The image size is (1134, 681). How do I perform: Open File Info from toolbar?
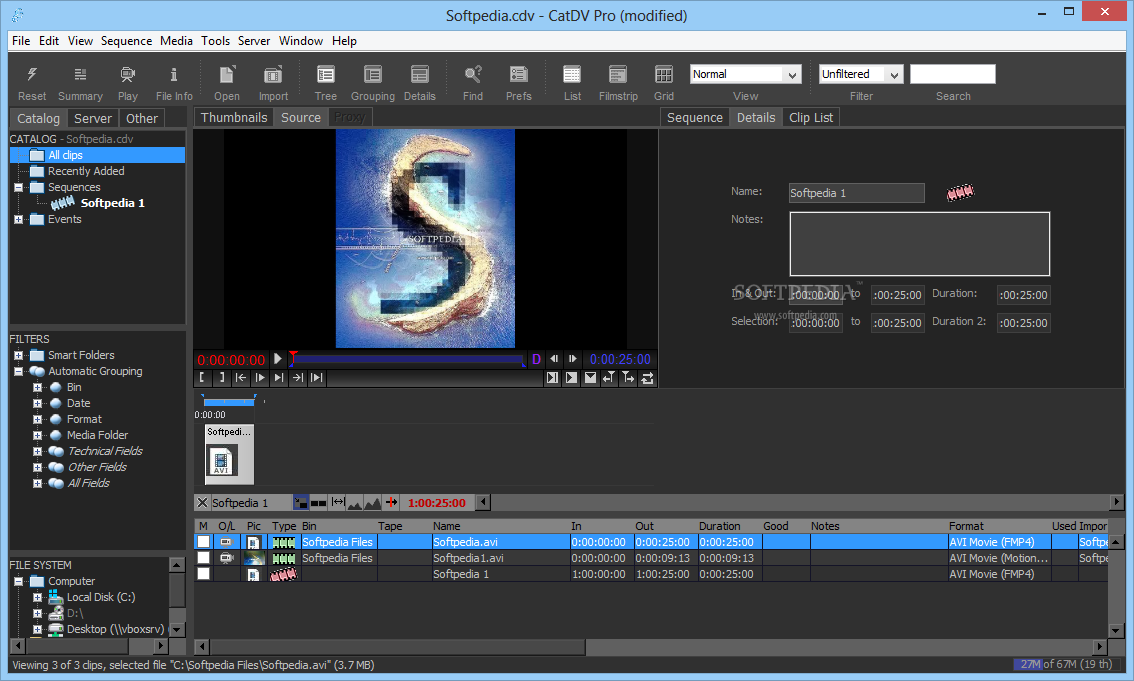tap(174, 74)
